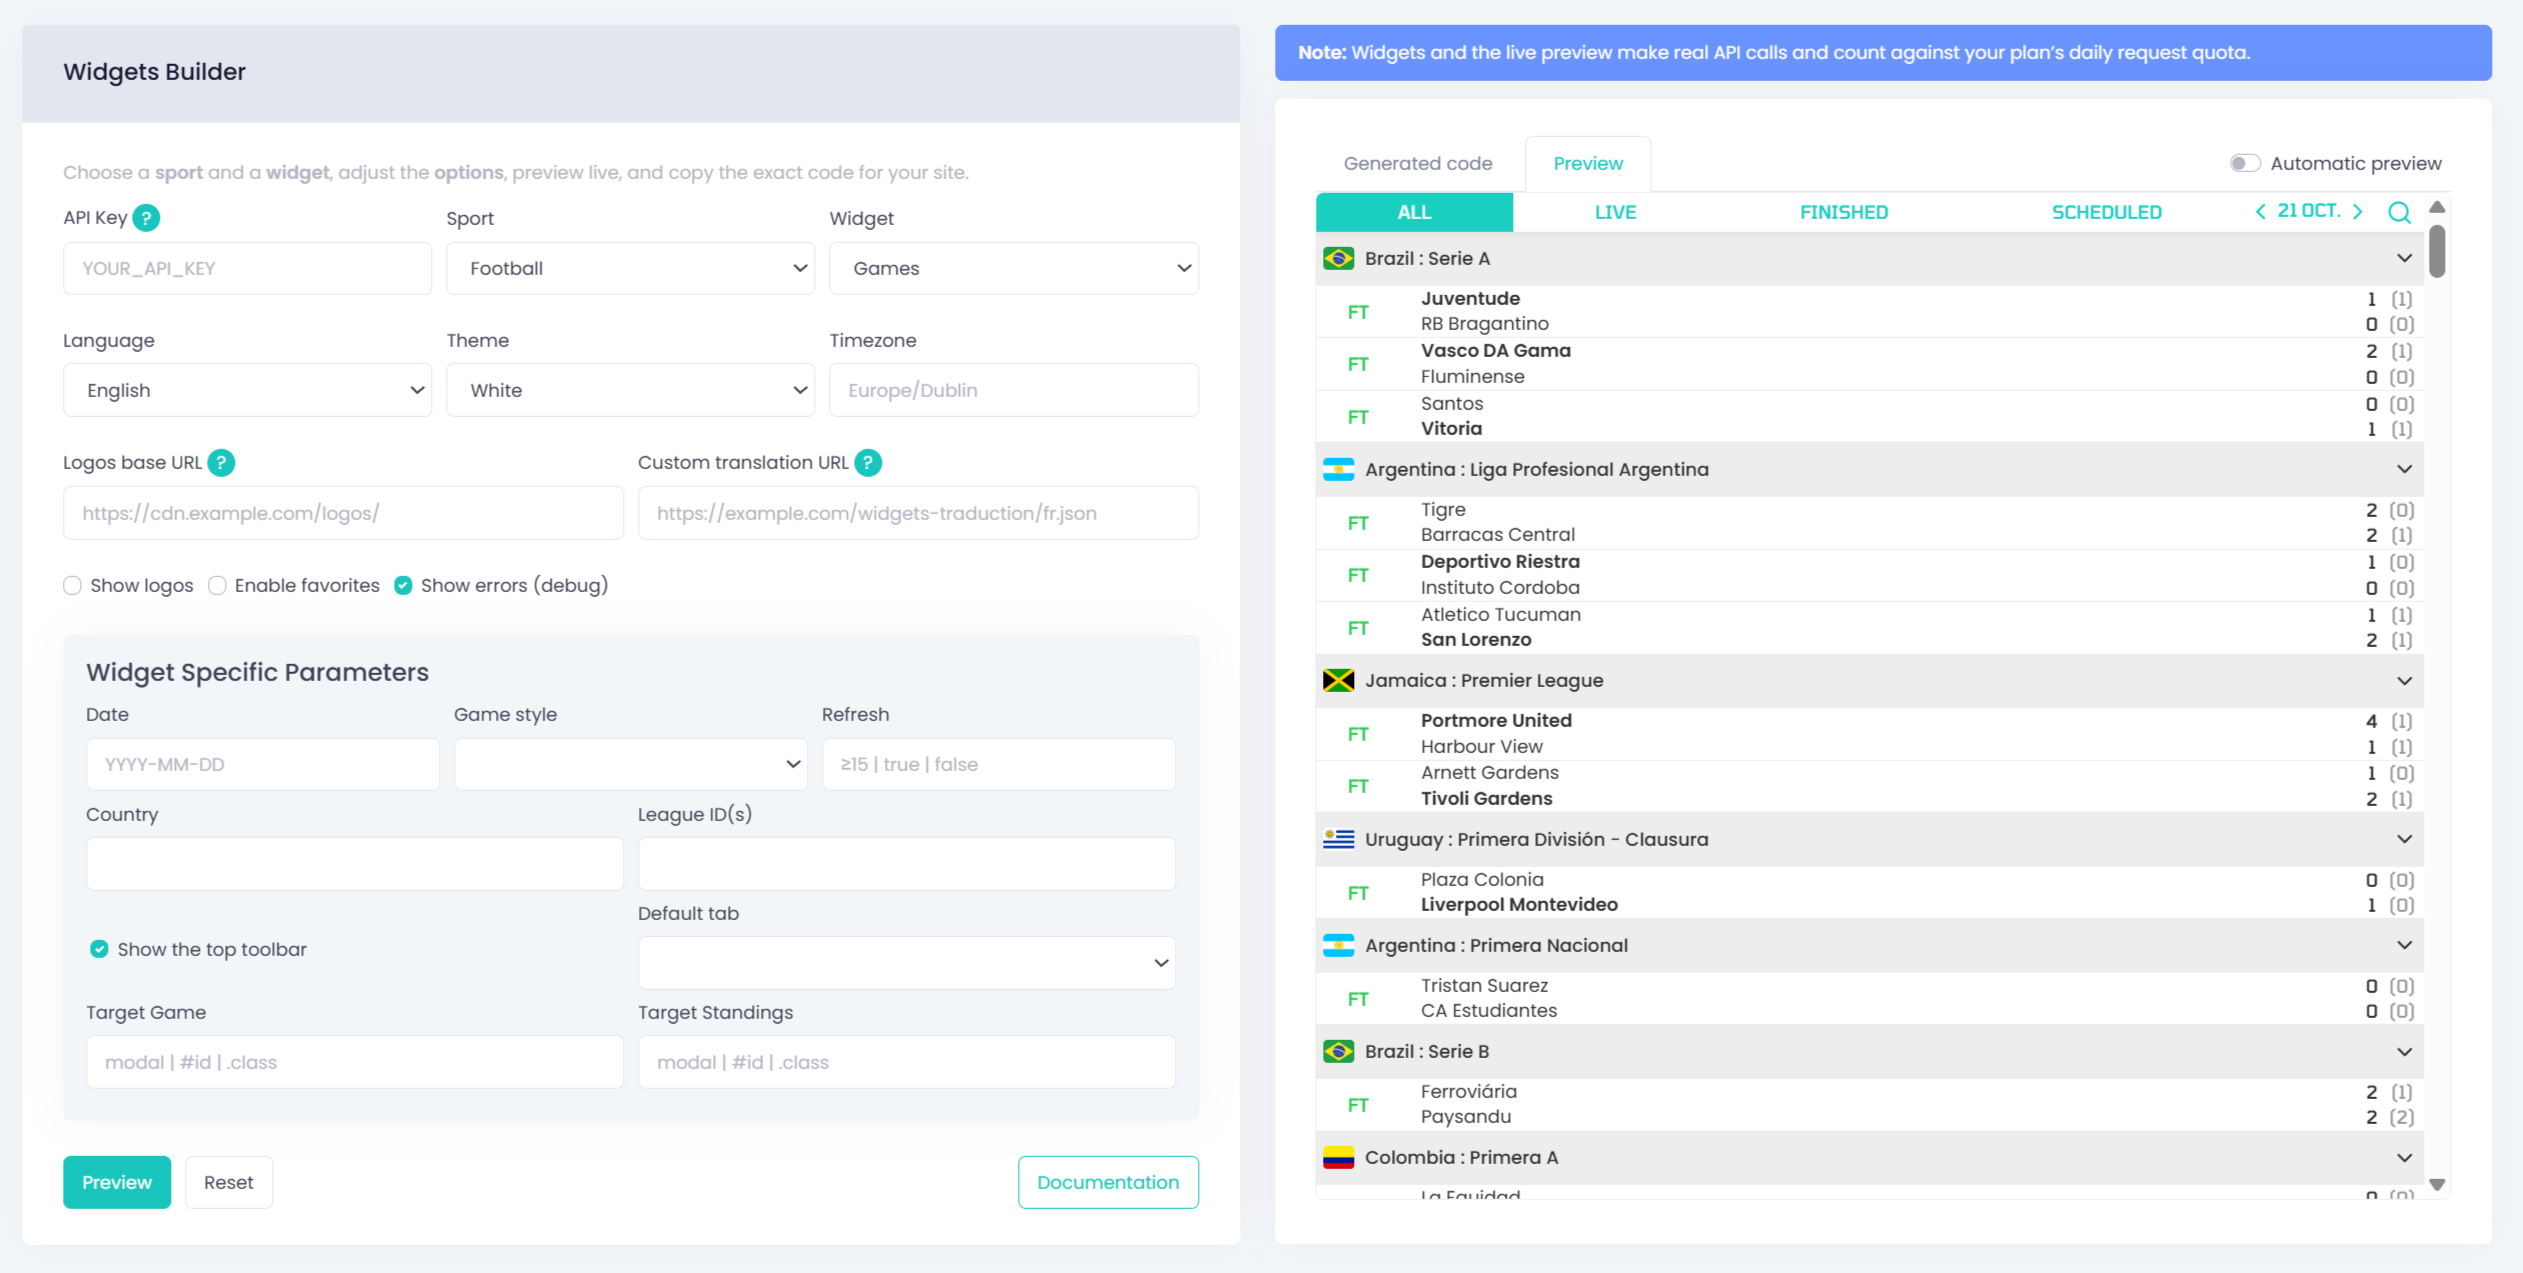Collapse the Brazil : Serie A league
This screenshot has width=2523, height=1273.
click(x=2404, y=258)
